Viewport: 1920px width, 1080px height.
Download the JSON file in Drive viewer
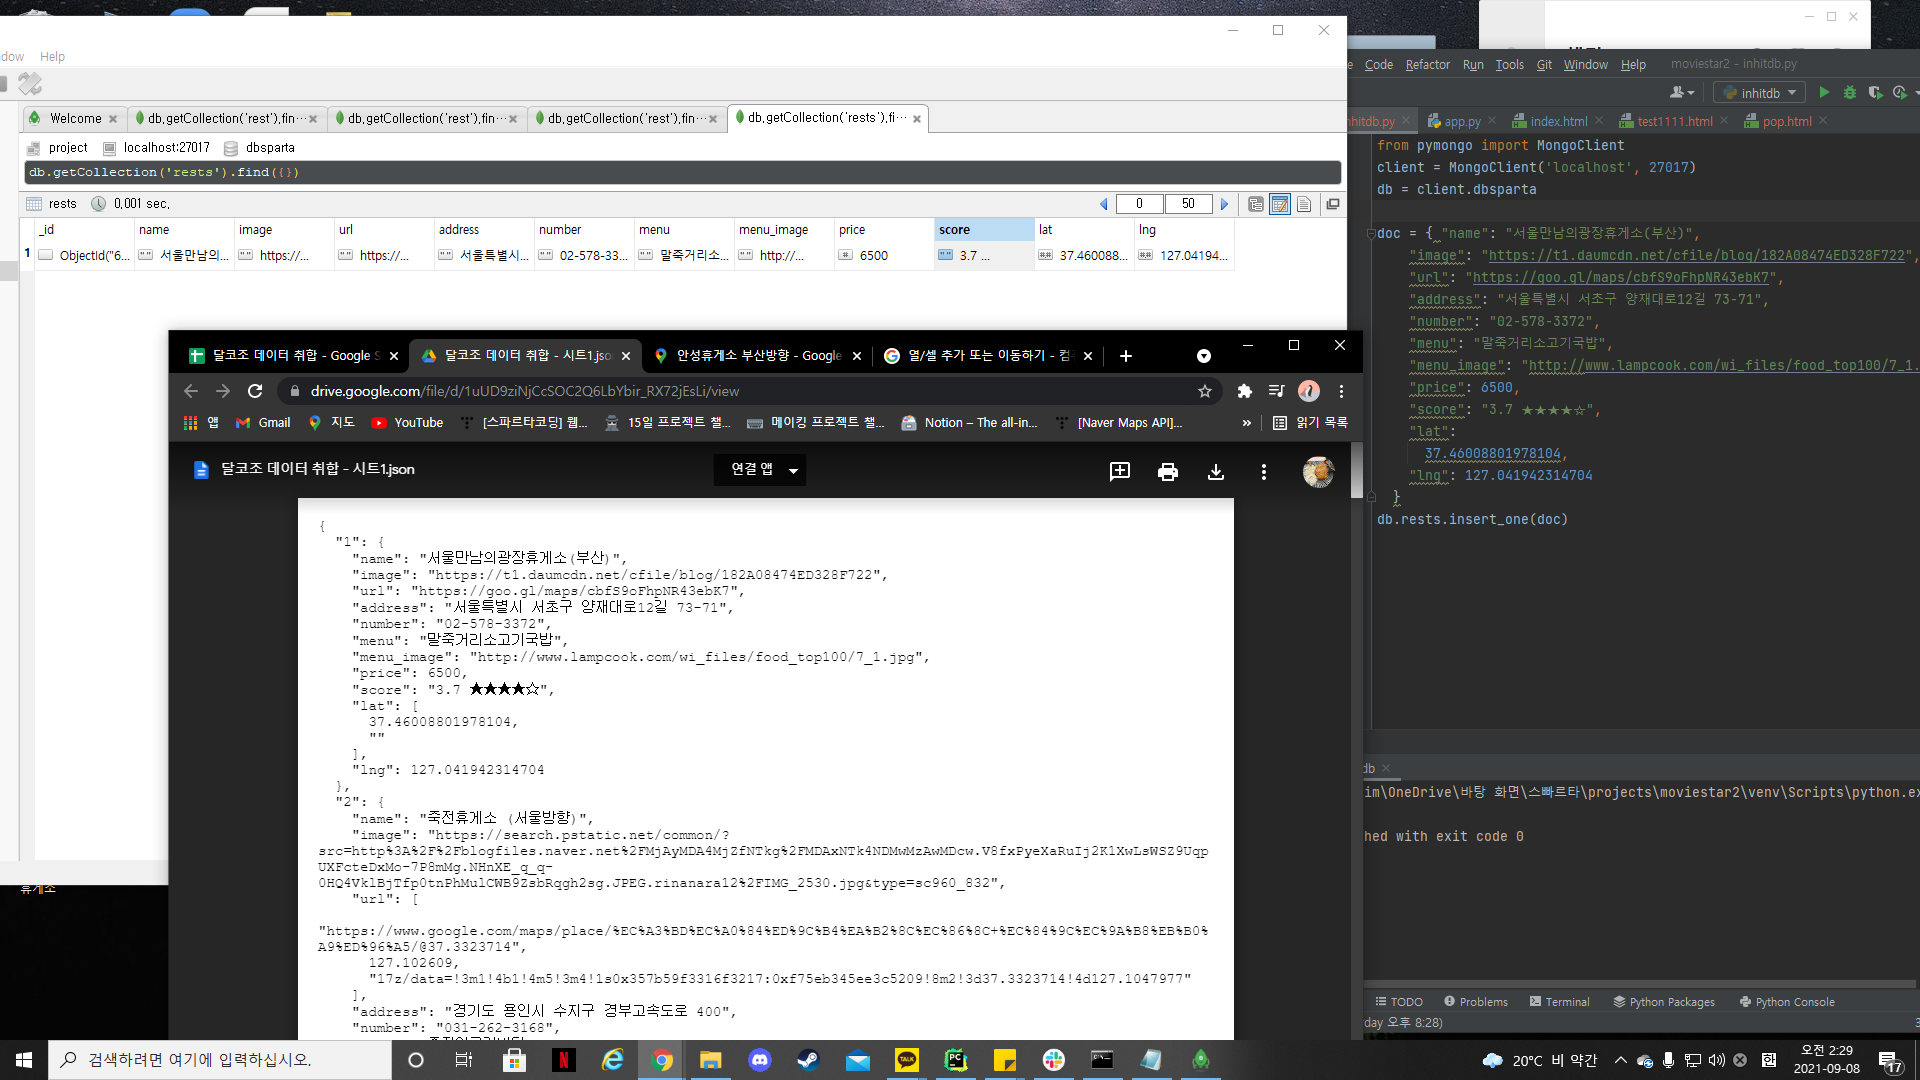click(x=1216, y=472)
